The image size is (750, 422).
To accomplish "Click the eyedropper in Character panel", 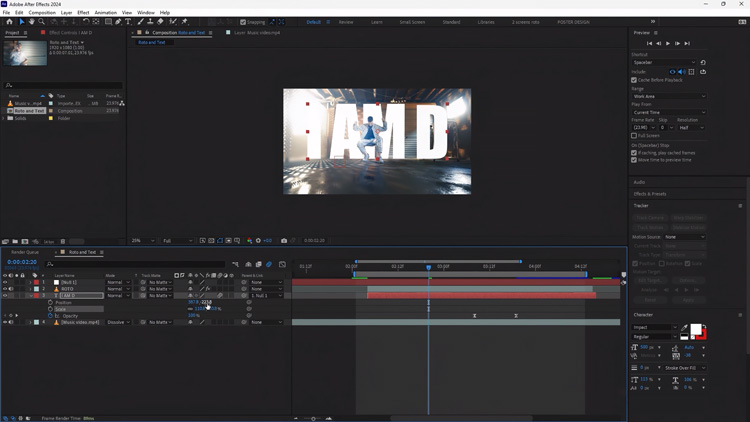I will (x=684, y=328).
